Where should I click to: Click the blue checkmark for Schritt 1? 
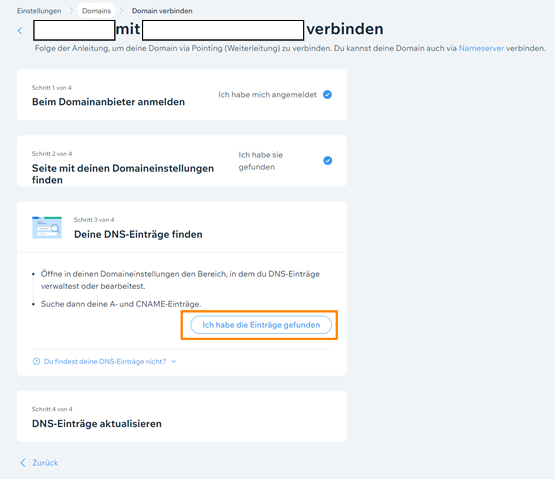pyautogui.click(x=327, y=95)
